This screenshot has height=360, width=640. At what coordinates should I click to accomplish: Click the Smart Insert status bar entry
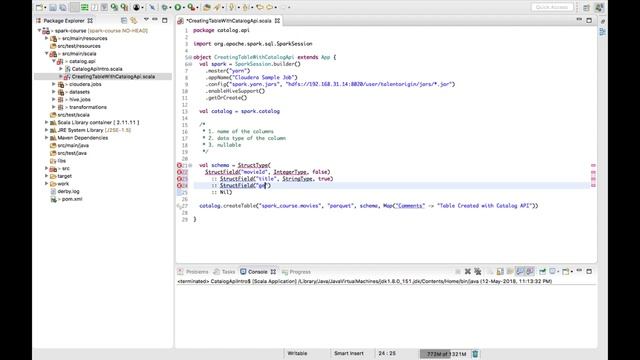click(x=349, y=353)
